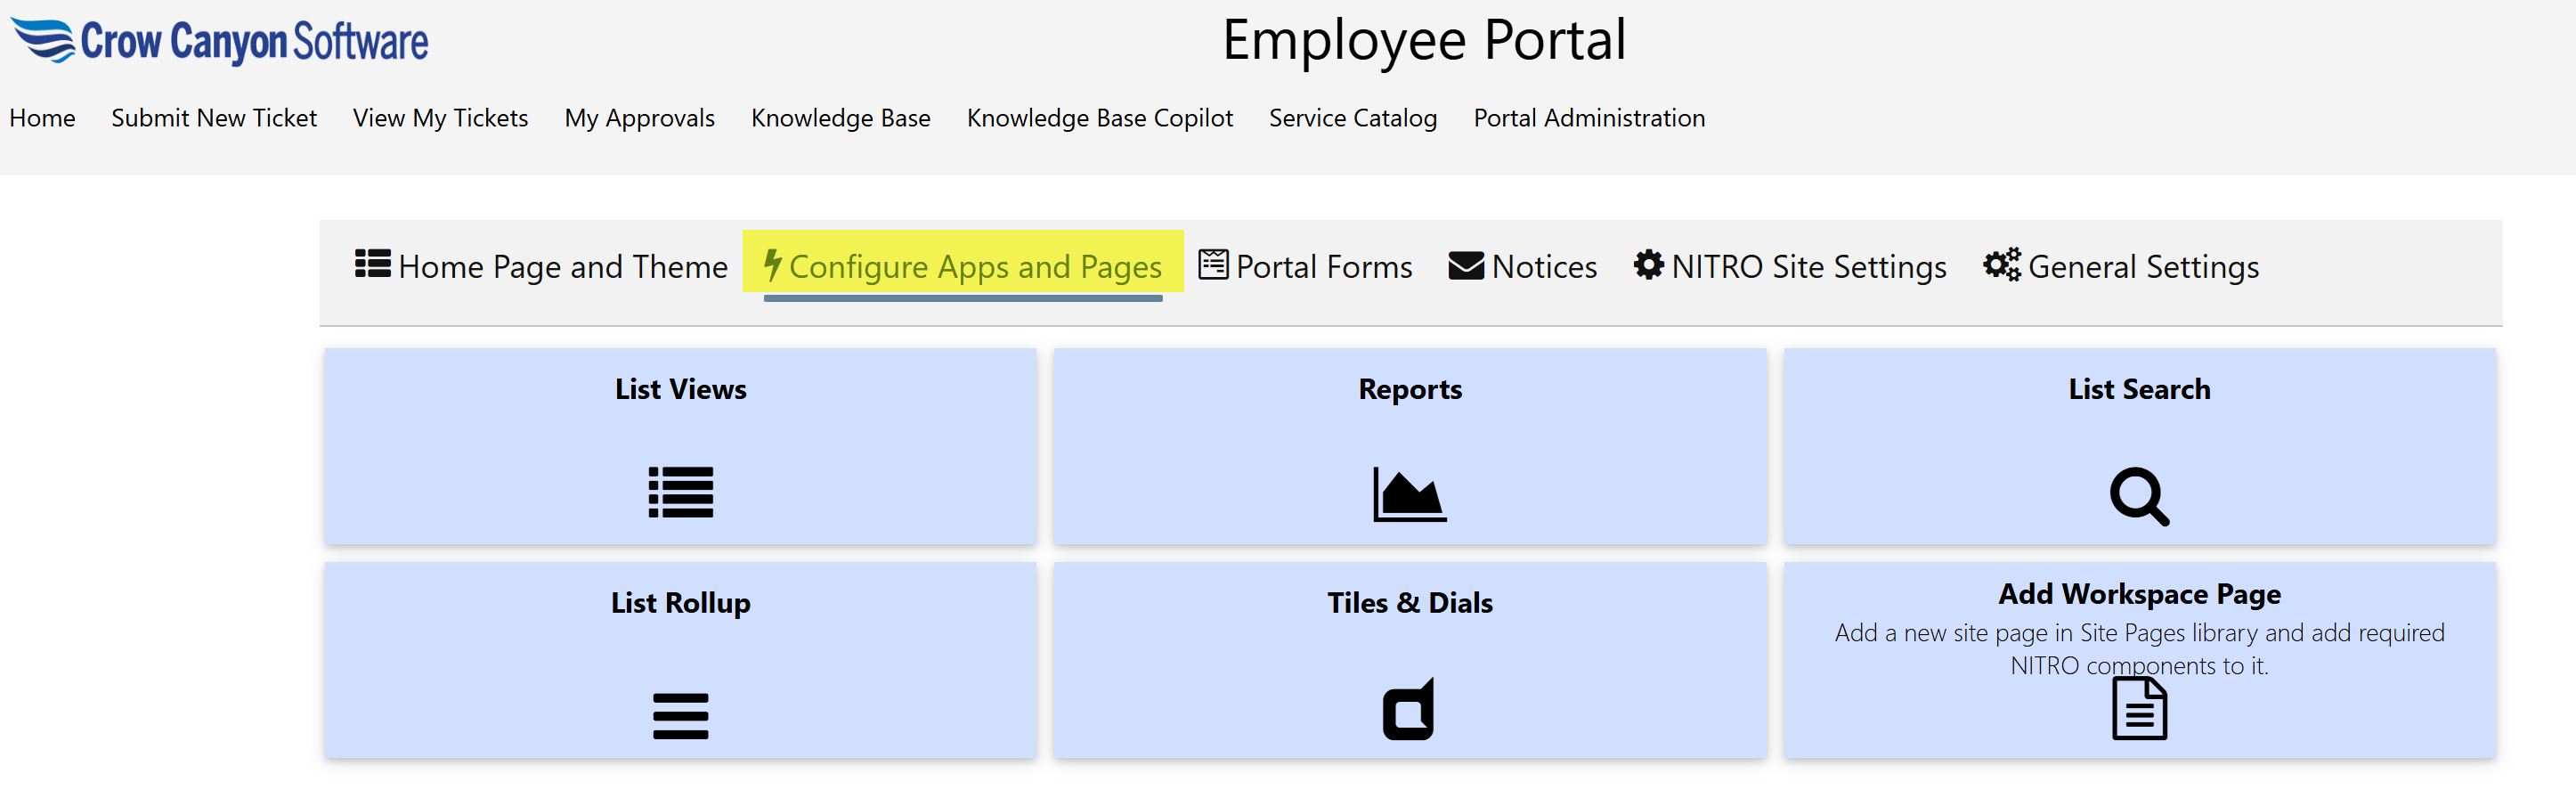This screenshot has height=790, width=2576.
Task: Click the Add Workspace Page document icon
Action: [2138, 708]
